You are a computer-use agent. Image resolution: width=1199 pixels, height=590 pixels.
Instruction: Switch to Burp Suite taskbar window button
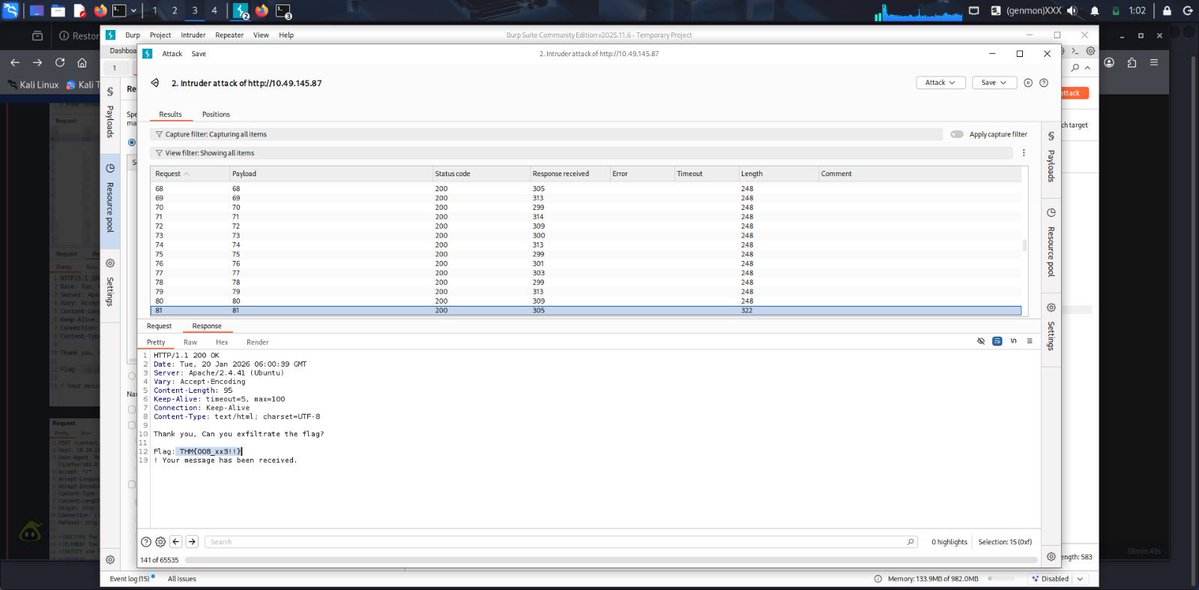pos(242,11)
